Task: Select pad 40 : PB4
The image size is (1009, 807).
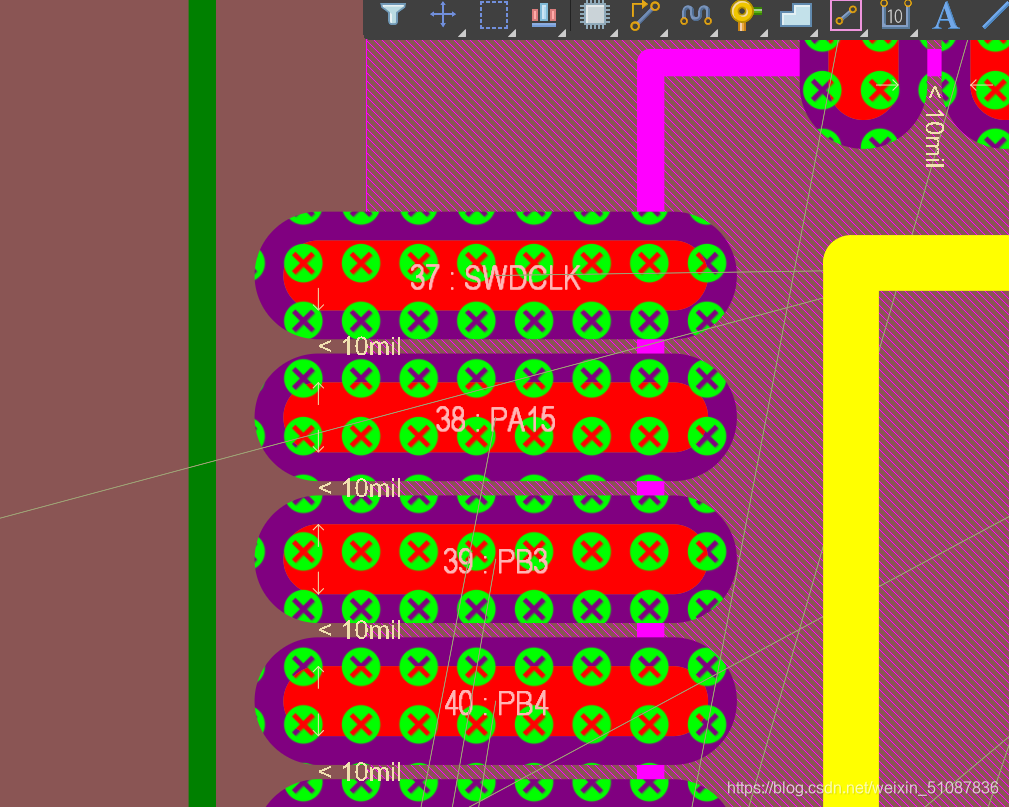Action: click(495, 702)
